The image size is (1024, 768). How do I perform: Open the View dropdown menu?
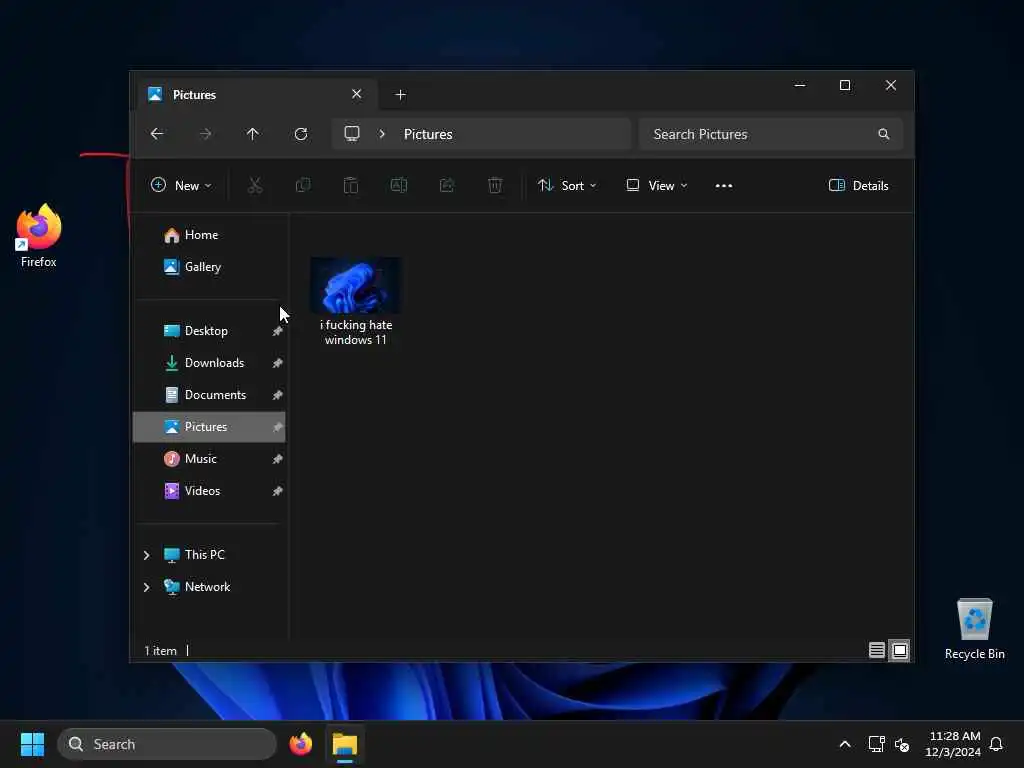pos(656,185)
